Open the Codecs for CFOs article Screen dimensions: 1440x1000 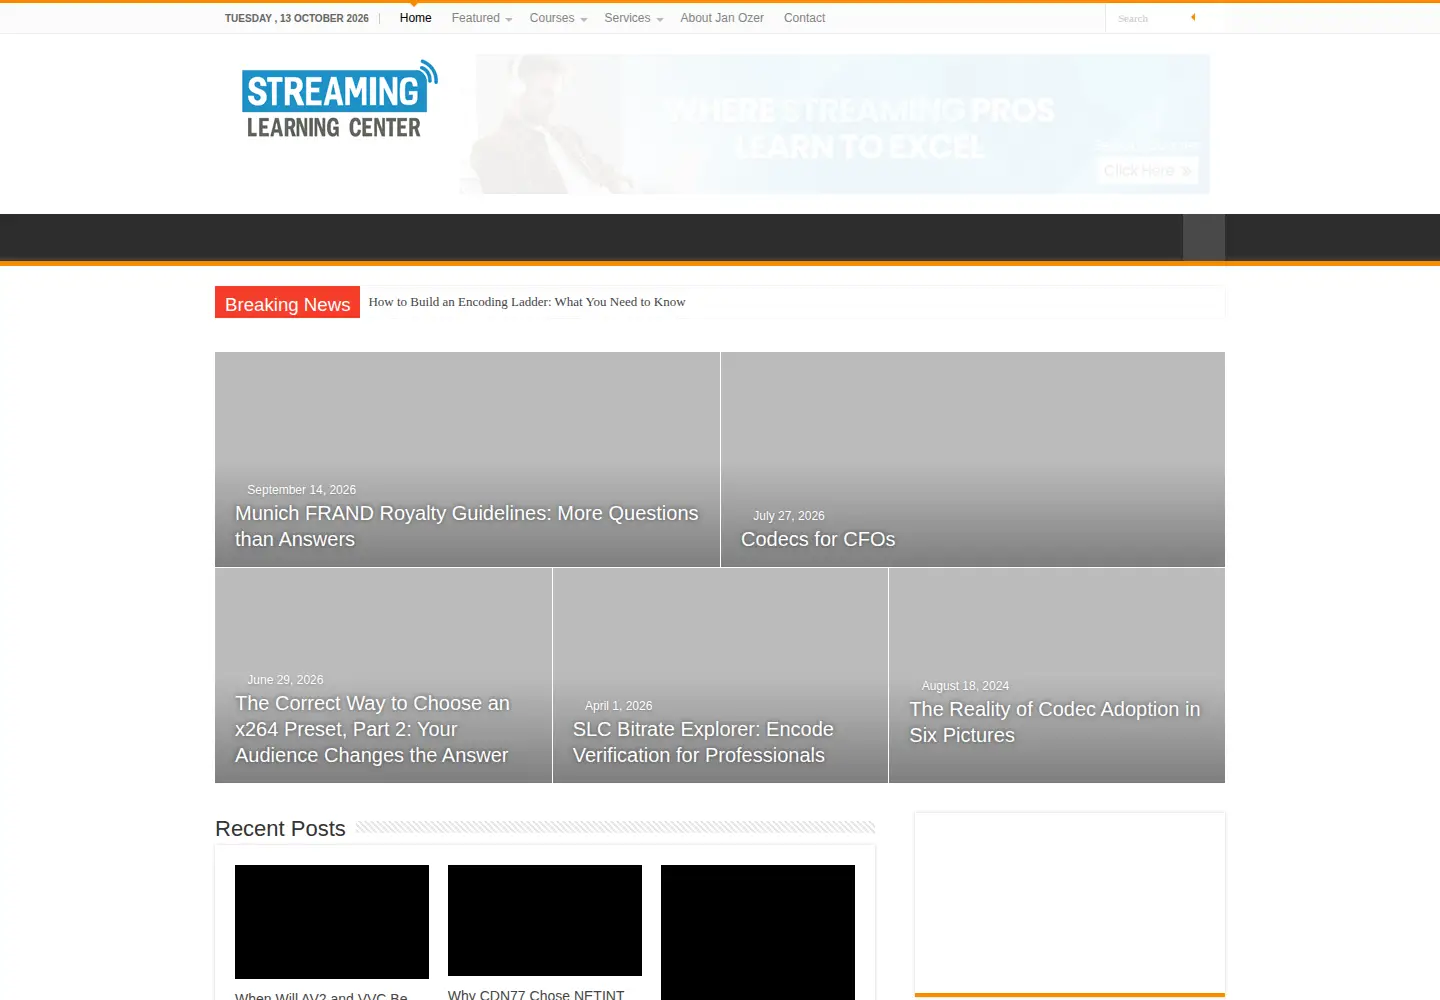point(818,539)
